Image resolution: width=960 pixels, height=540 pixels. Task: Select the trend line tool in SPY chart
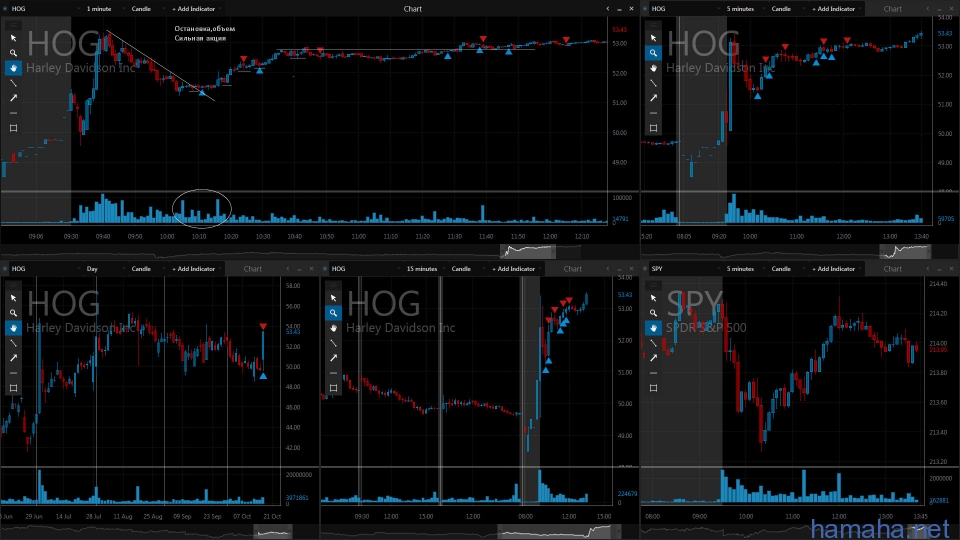653,343
